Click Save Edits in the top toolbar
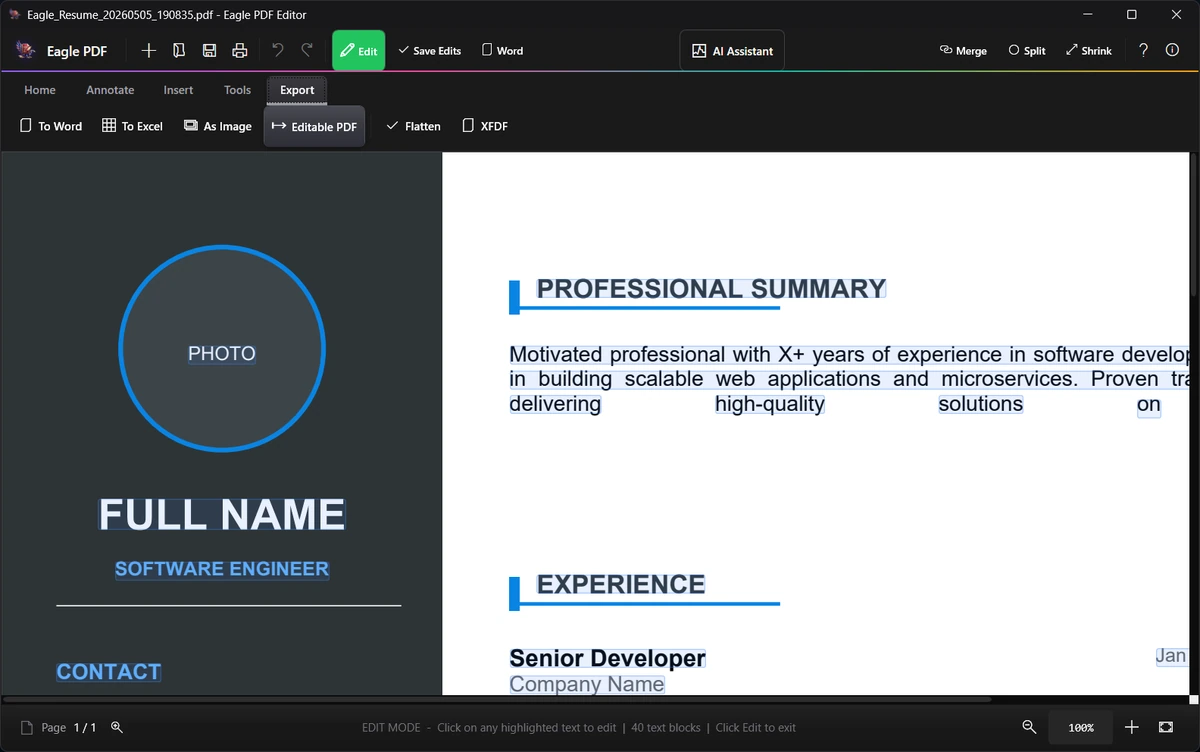This screenshot has width=1200, height=752. coord(430,50)
